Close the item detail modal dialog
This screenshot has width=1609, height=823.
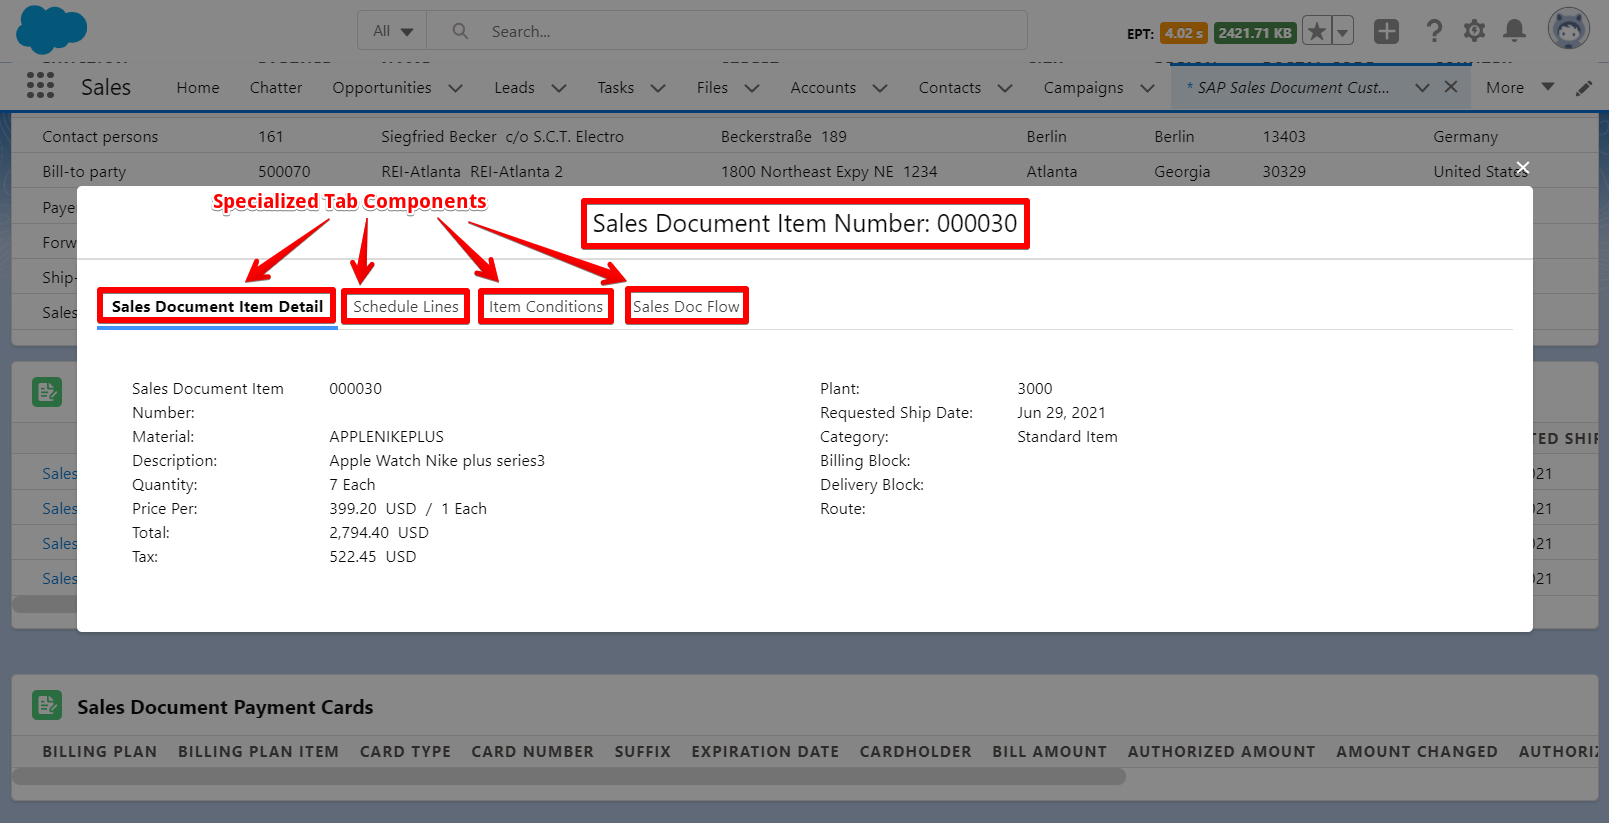pos(1523,167)
